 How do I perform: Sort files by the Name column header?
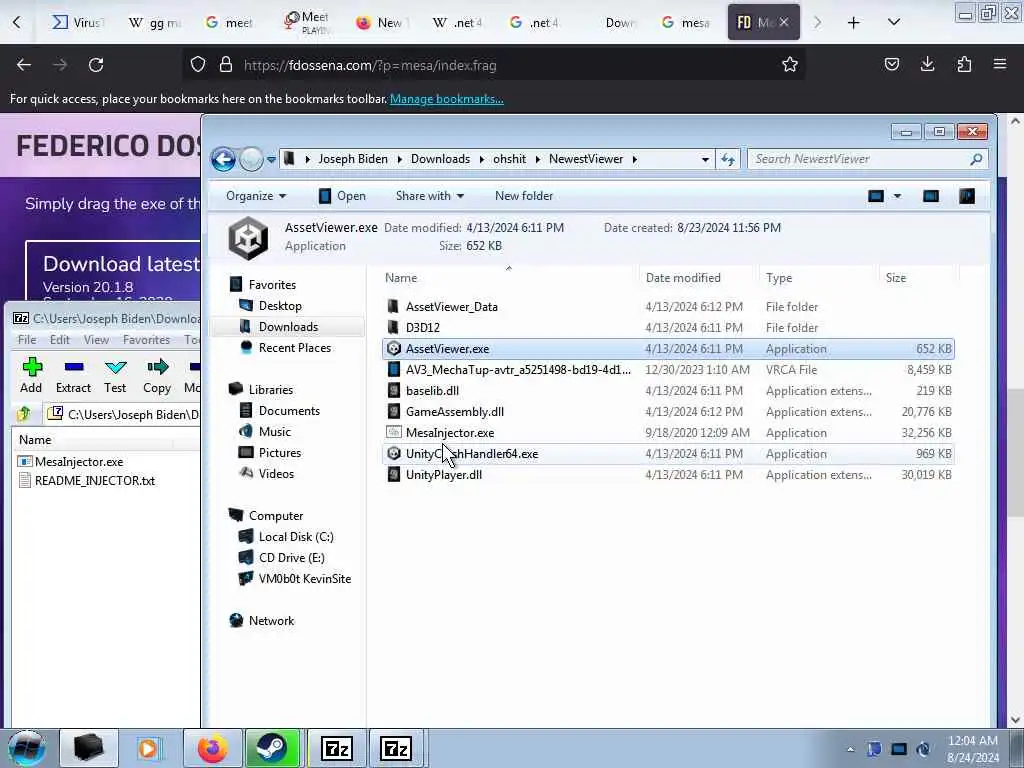(x=508, y=278)
